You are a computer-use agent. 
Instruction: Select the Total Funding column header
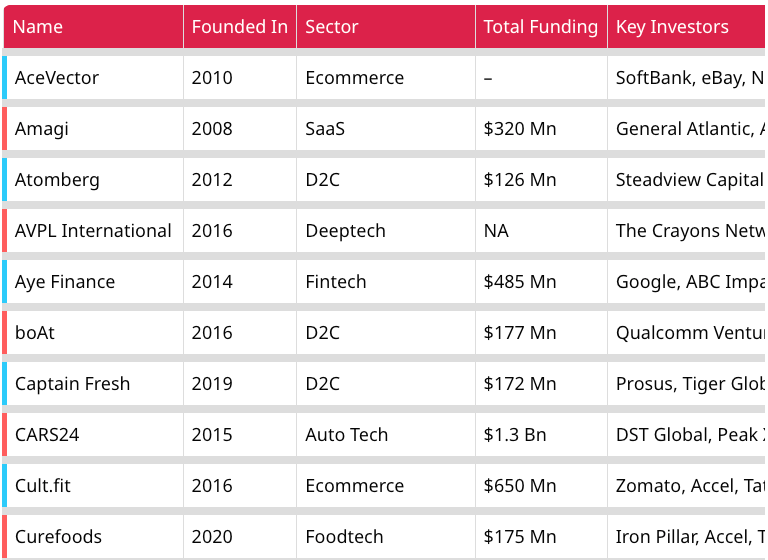(540, 27)
